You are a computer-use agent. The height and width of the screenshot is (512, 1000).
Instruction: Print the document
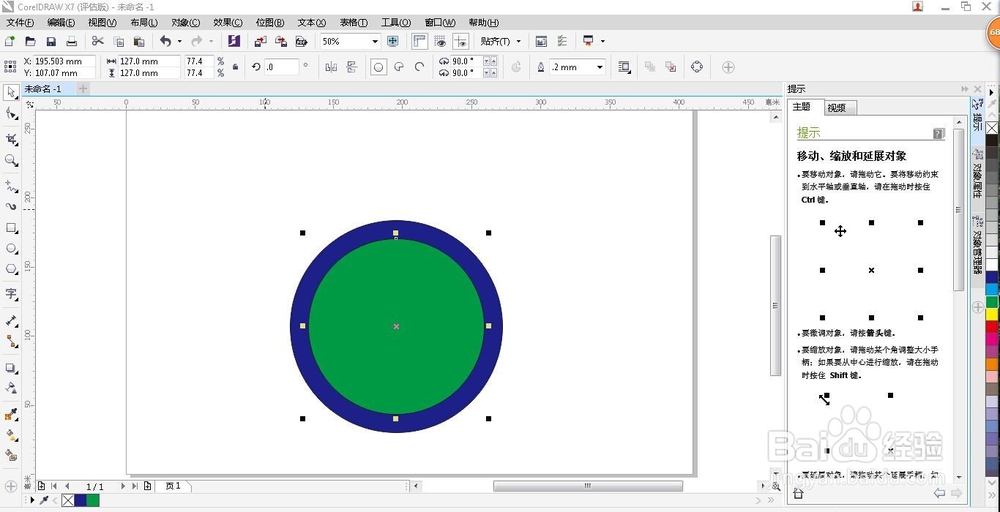[71, 41]
